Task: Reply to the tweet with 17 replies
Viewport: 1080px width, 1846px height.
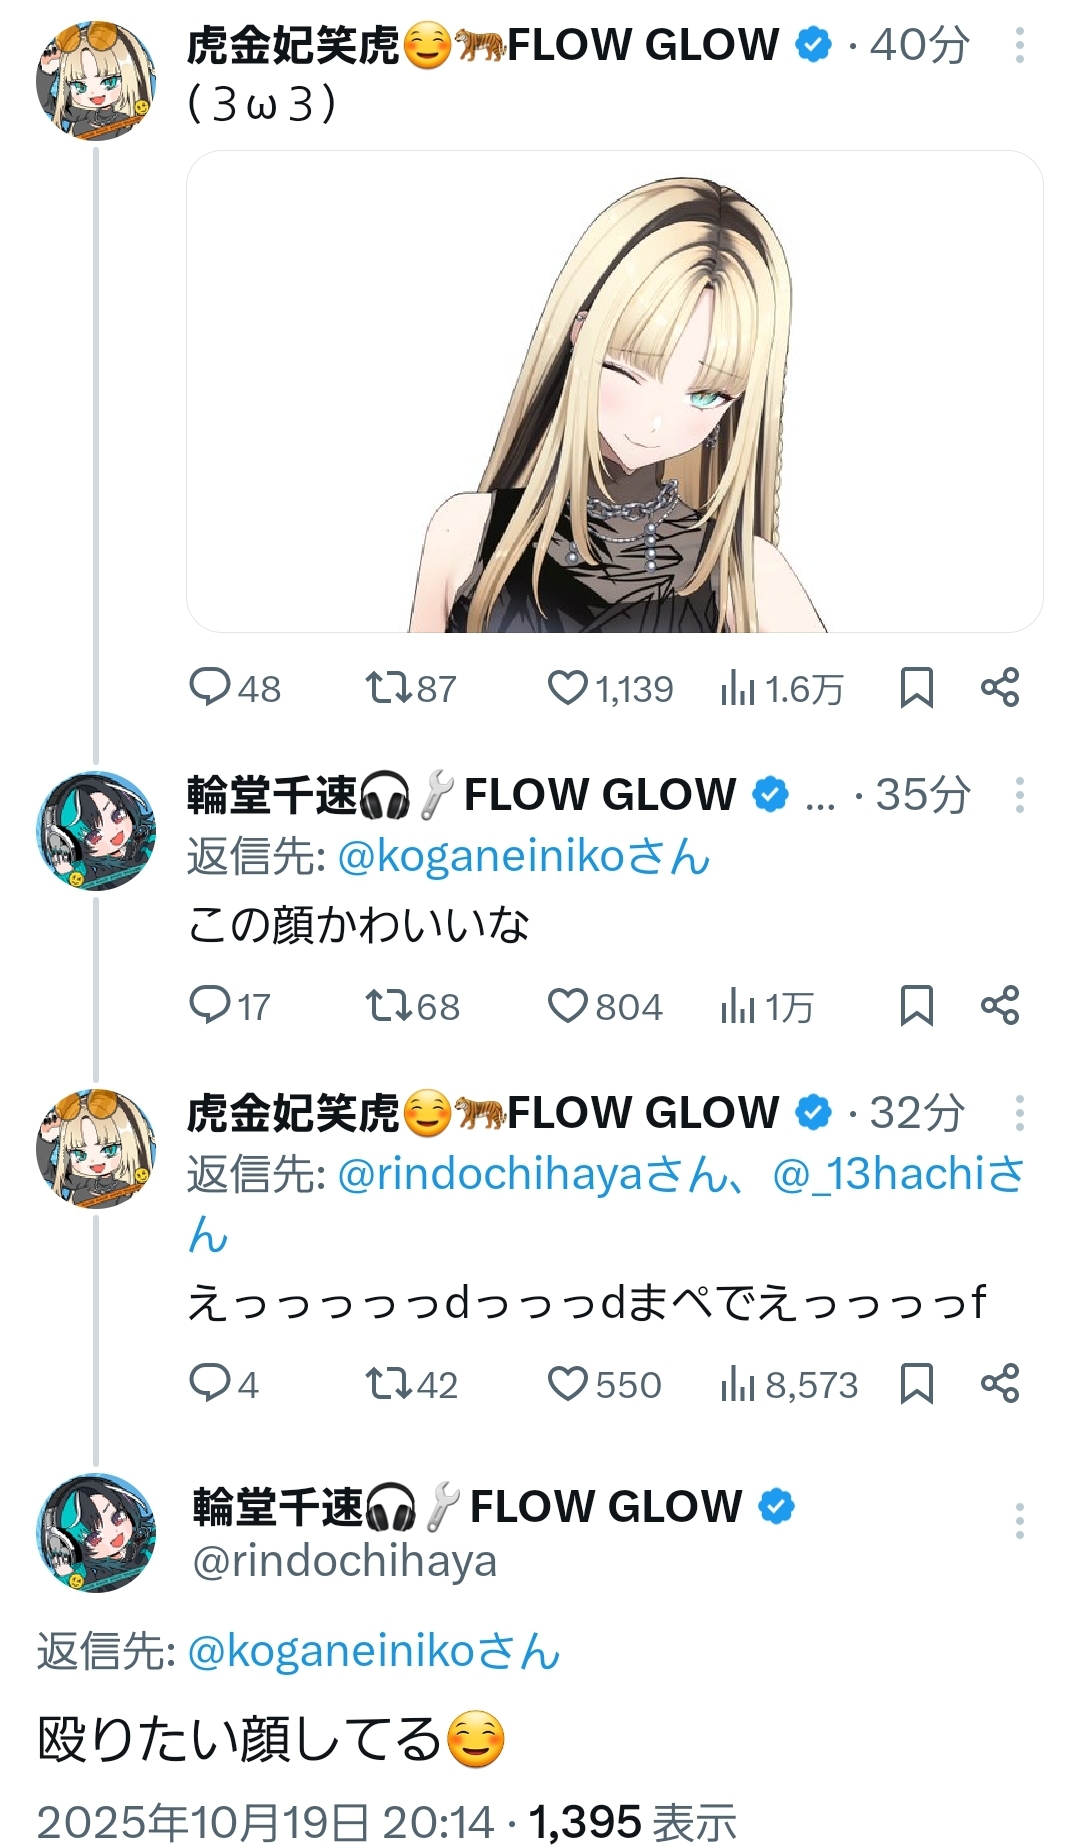Action: click(x=210, y=1006)
